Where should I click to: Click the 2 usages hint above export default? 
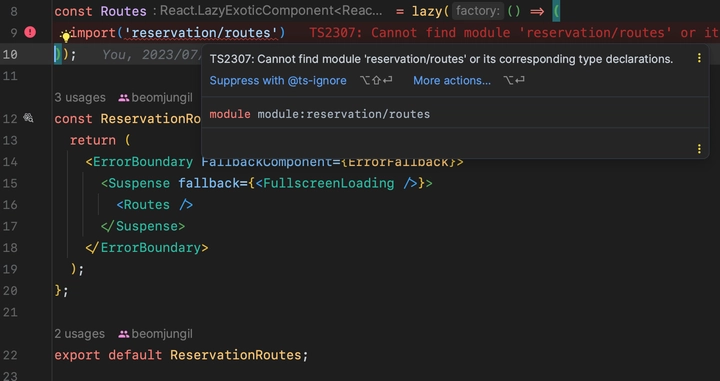click(79, 334)
